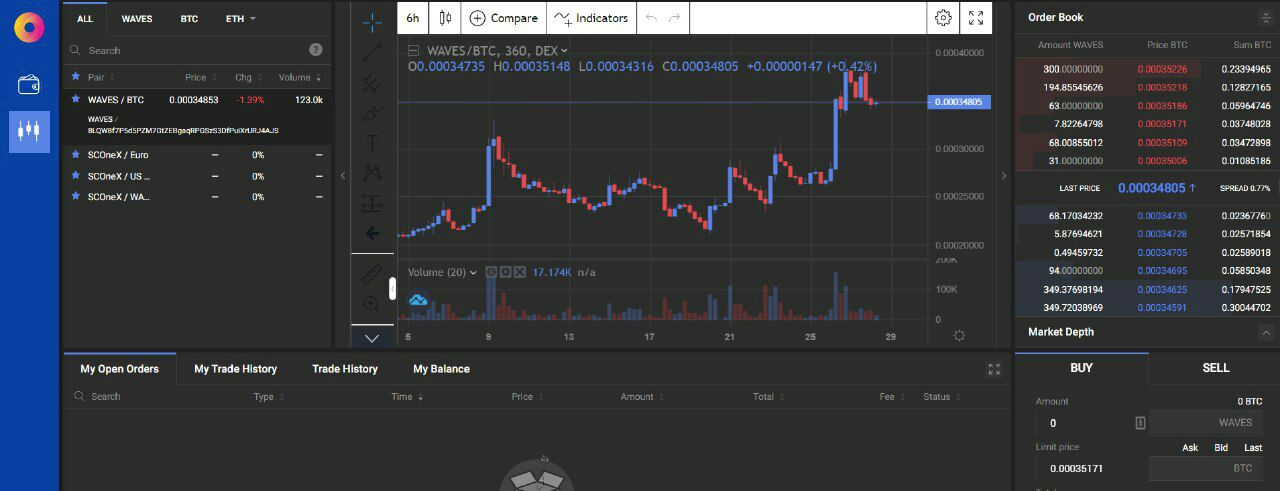
Task: Toggle favorite star for WAVES / BTC
Action: tap(75, 99)
